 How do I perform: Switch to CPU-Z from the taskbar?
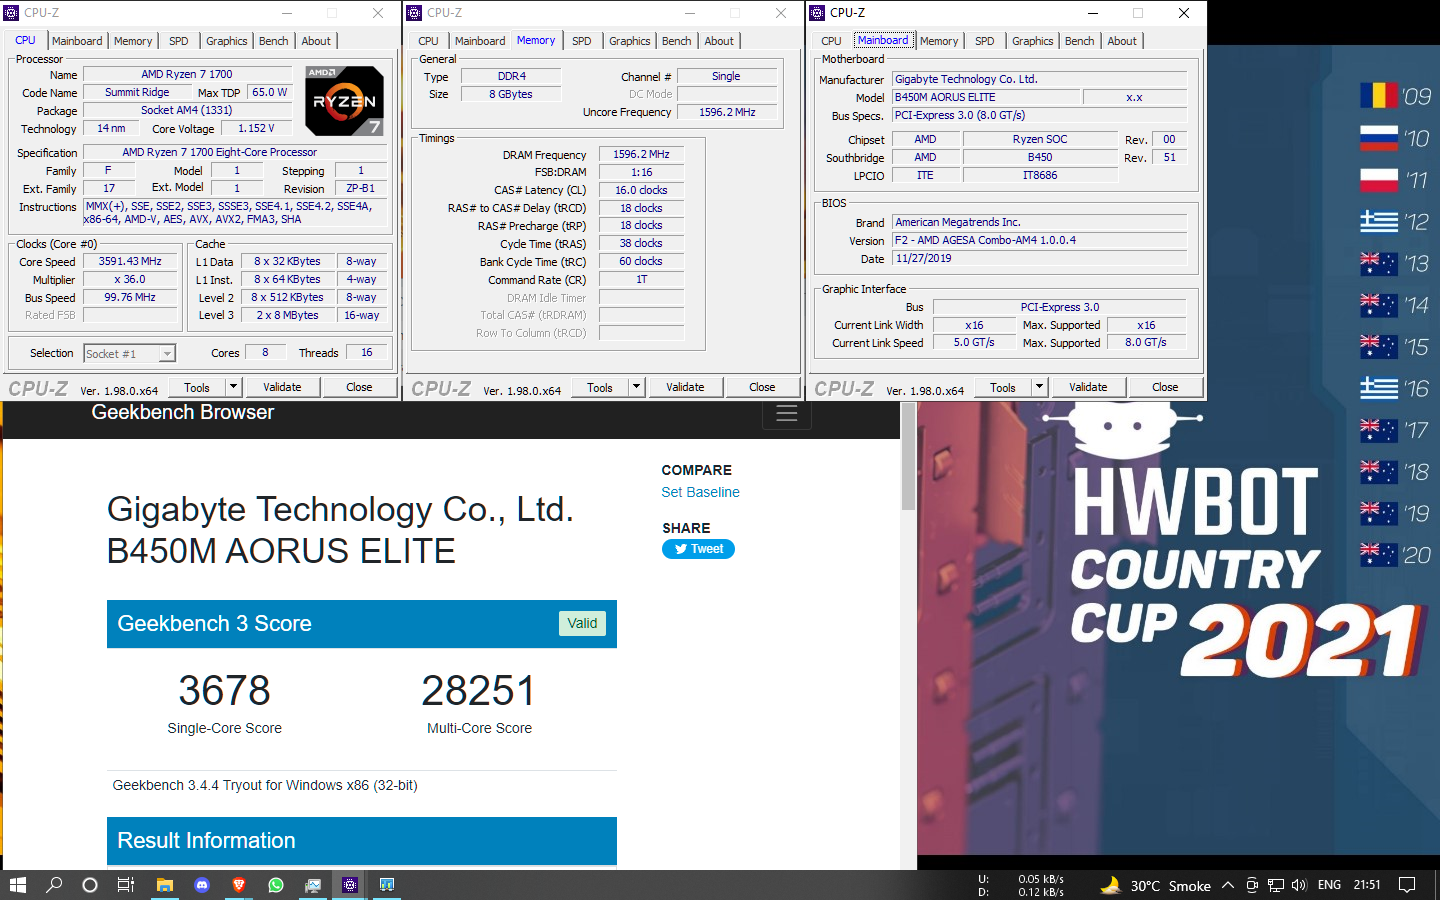coord(350,885)
